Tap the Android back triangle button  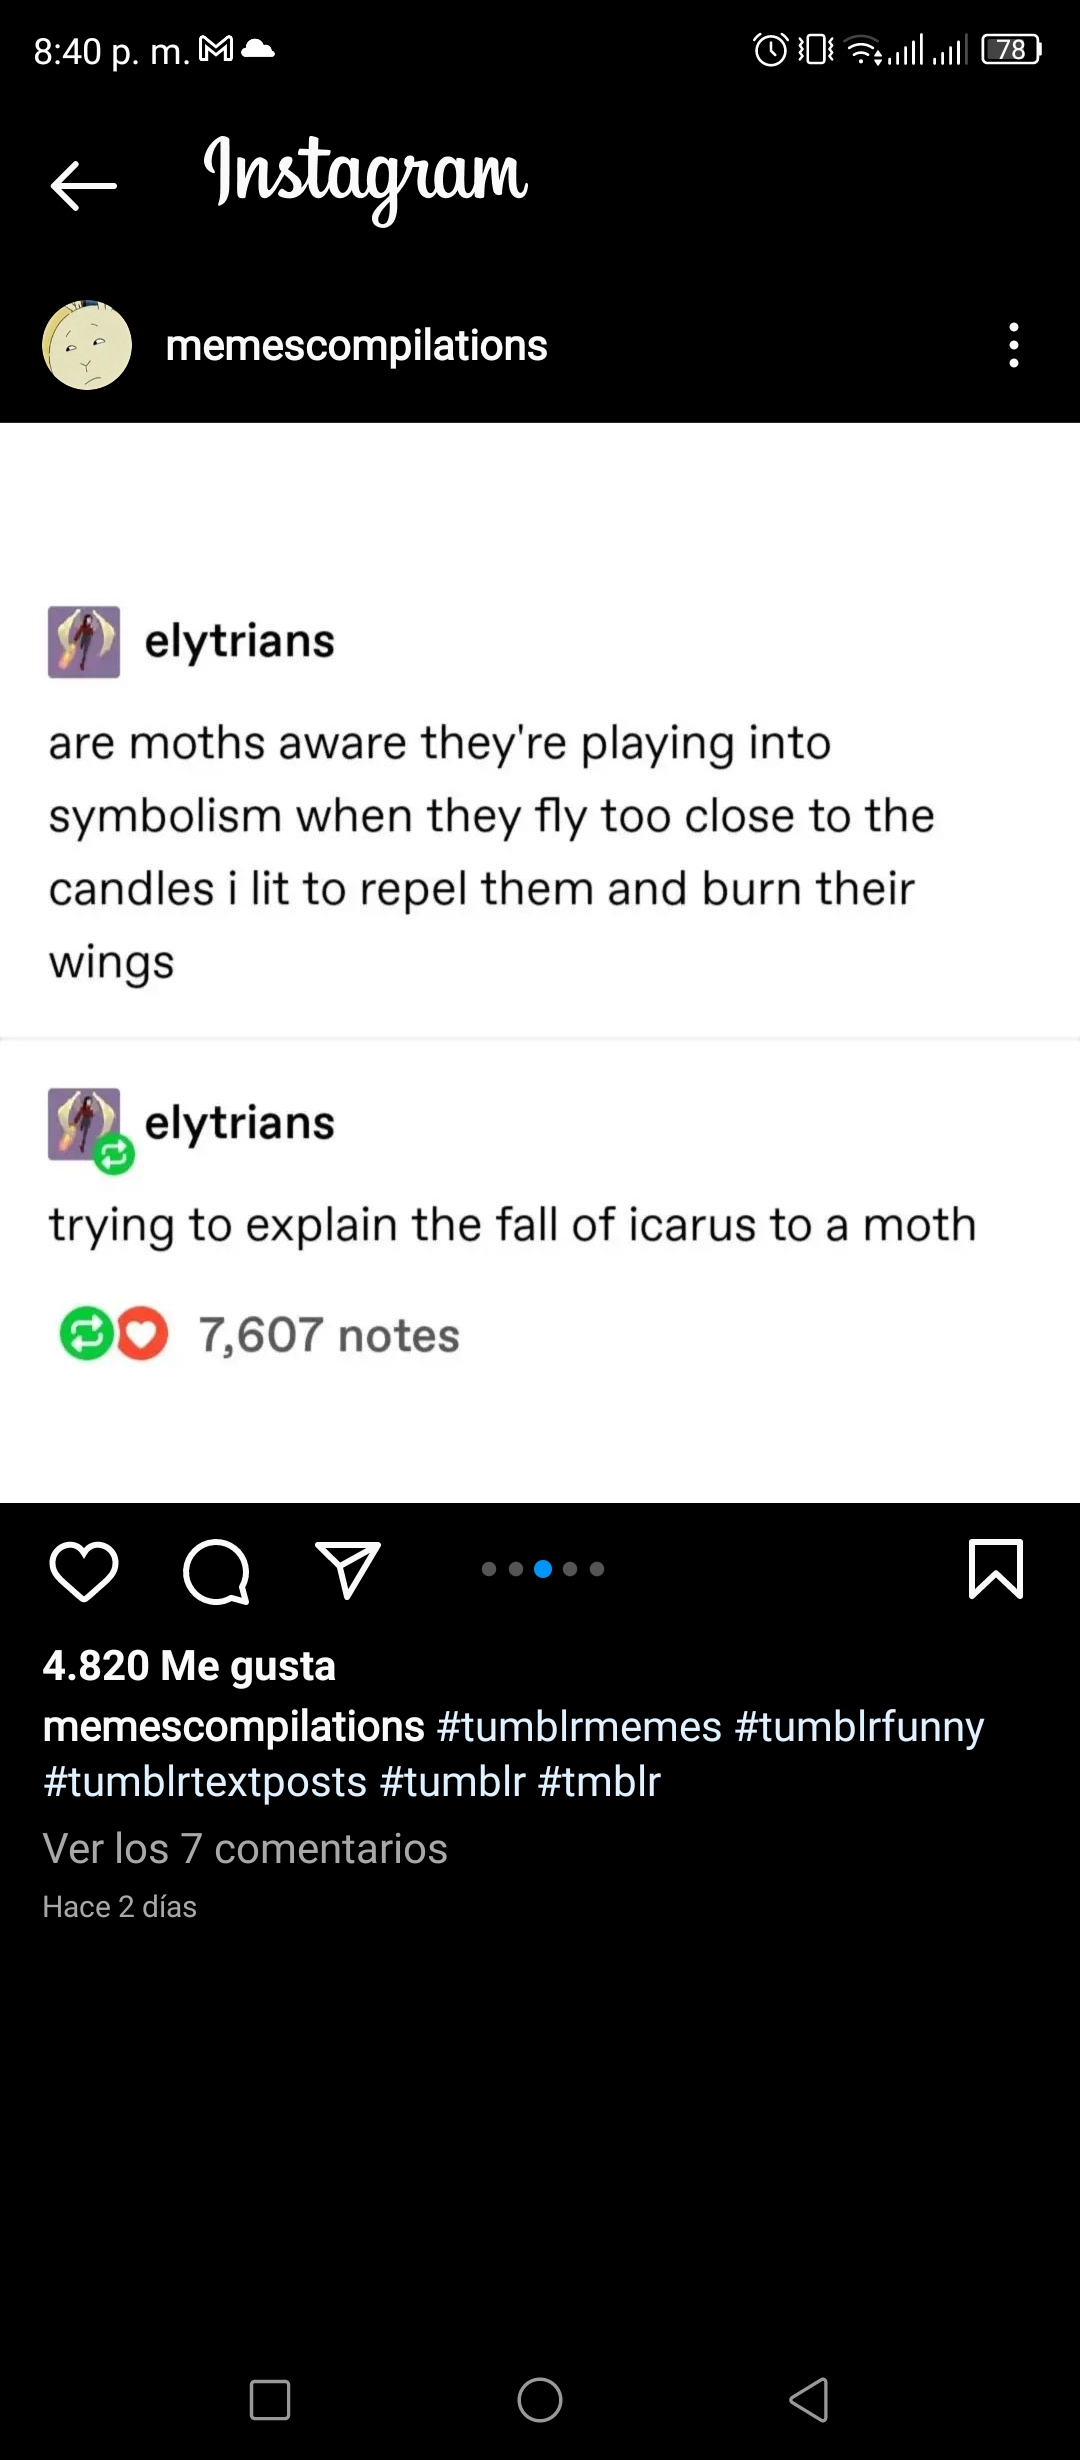[809, 2400]
